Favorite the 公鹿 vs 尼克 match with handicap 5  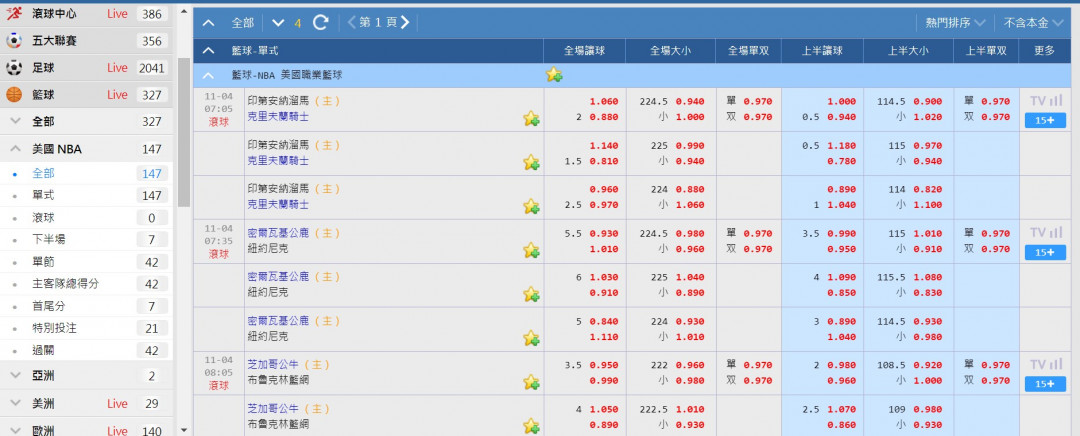[x=531, y=338]
